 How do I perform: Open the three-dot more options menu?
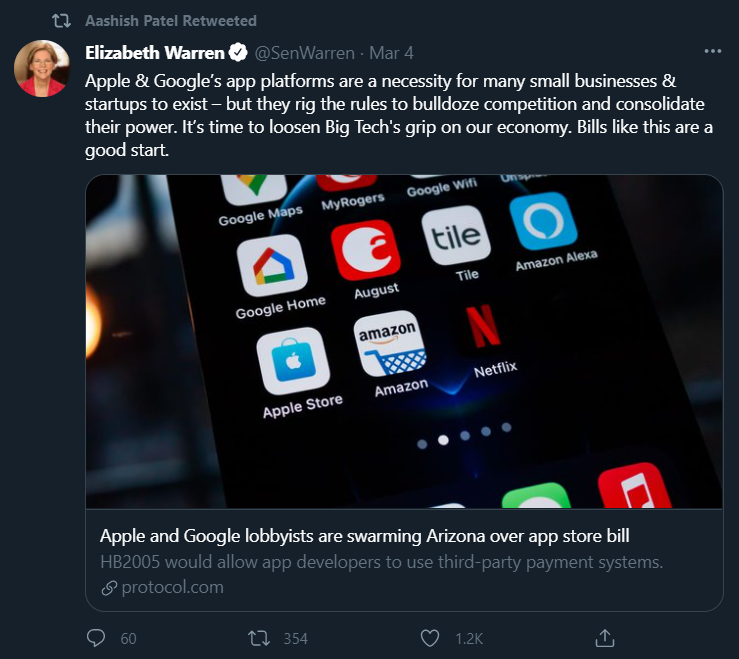(713, 51)
